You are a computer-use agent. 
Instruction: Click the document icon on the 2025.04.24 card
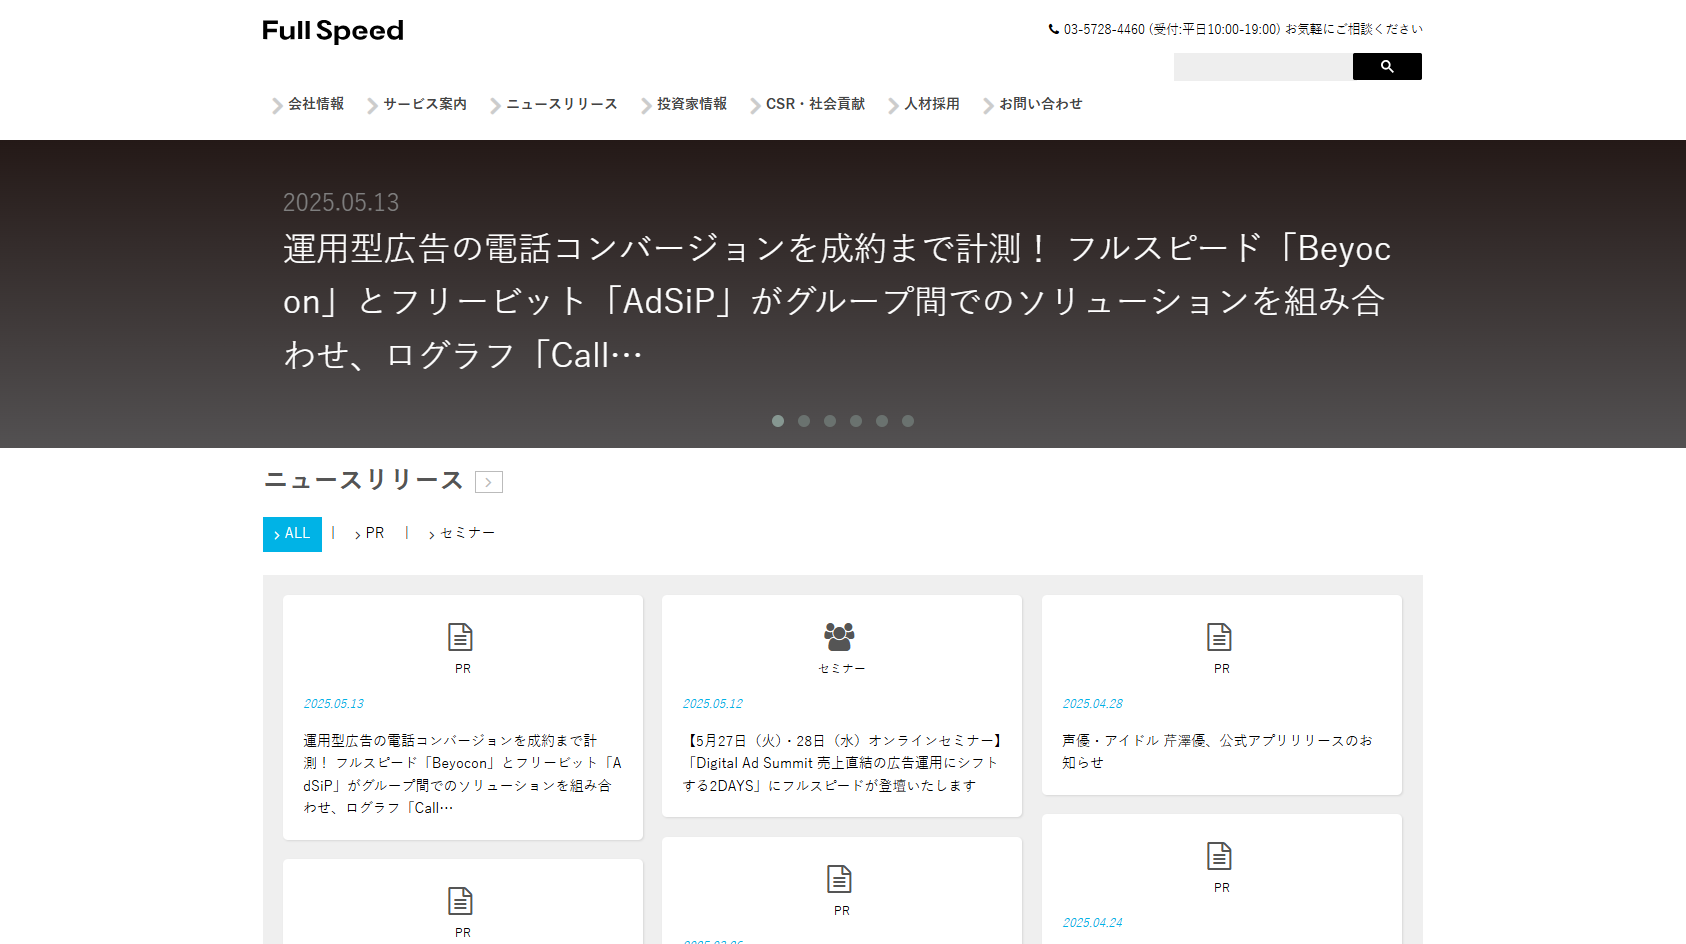pos(1219,856)
